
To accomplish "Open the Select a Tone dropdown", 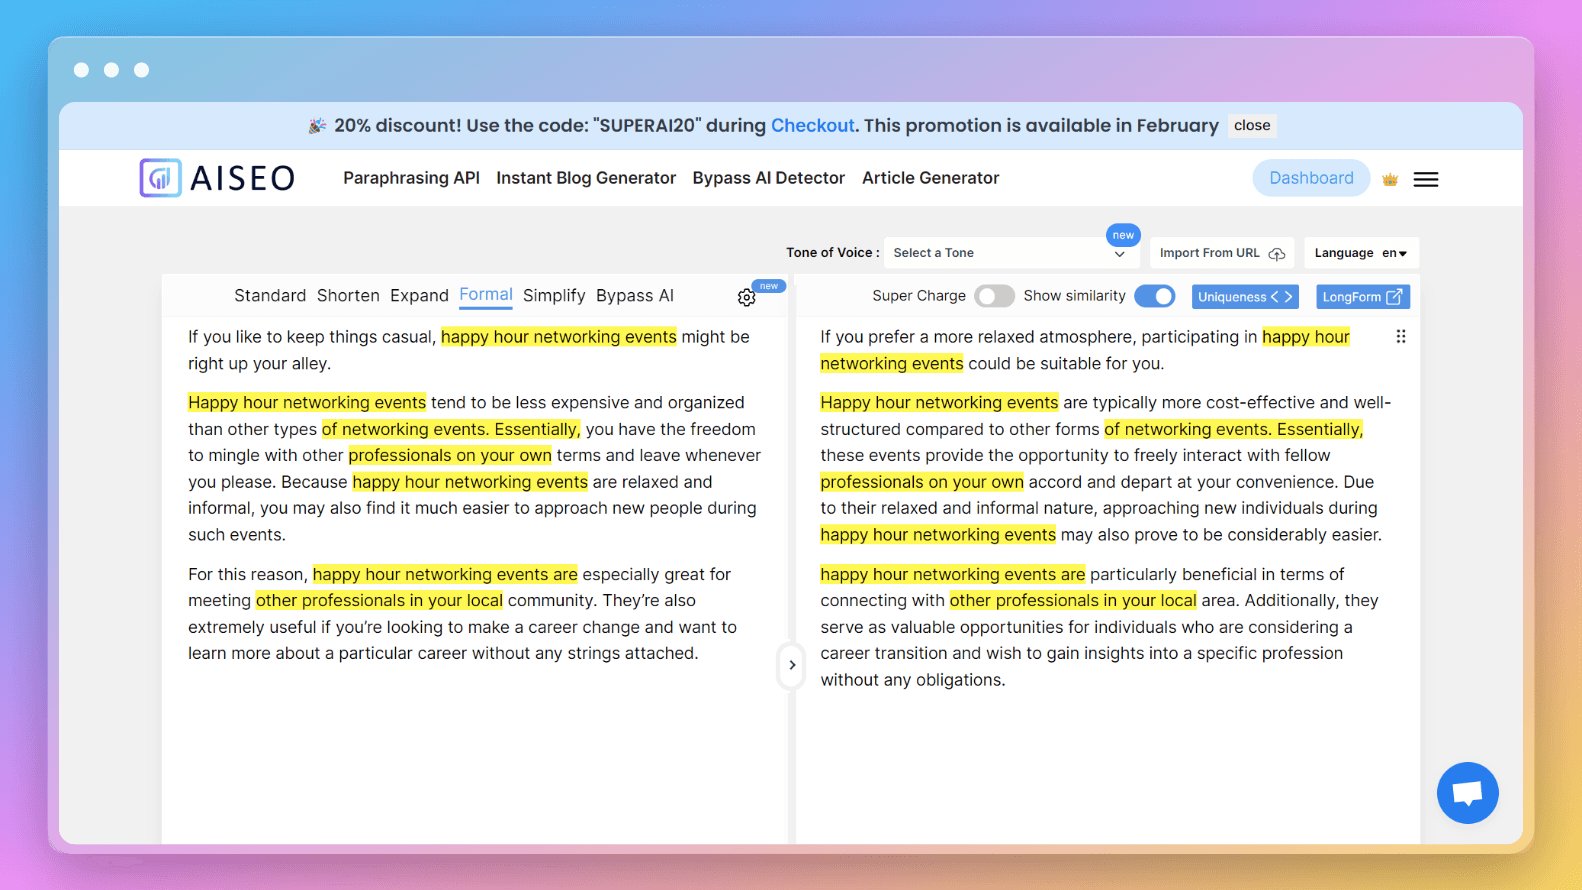I will click(1008, 253).
